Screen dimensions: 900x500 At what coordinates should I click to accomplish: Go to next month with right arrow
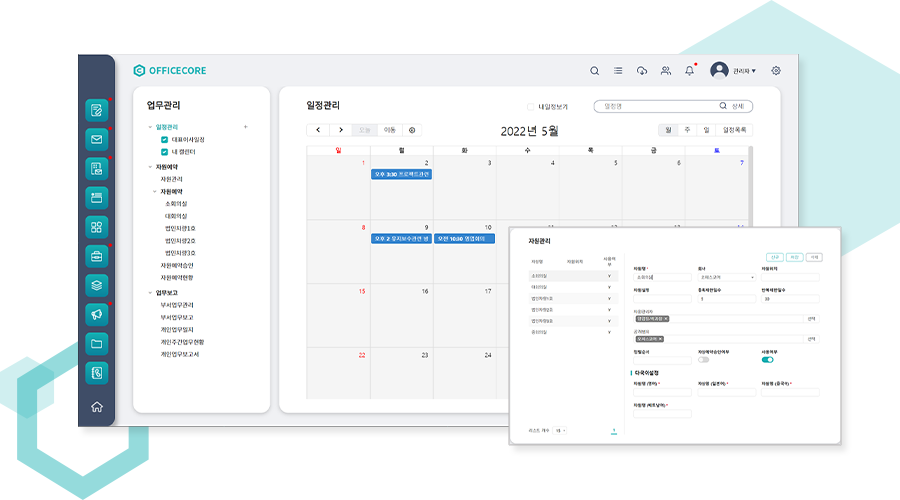click(x=341, y=130)
